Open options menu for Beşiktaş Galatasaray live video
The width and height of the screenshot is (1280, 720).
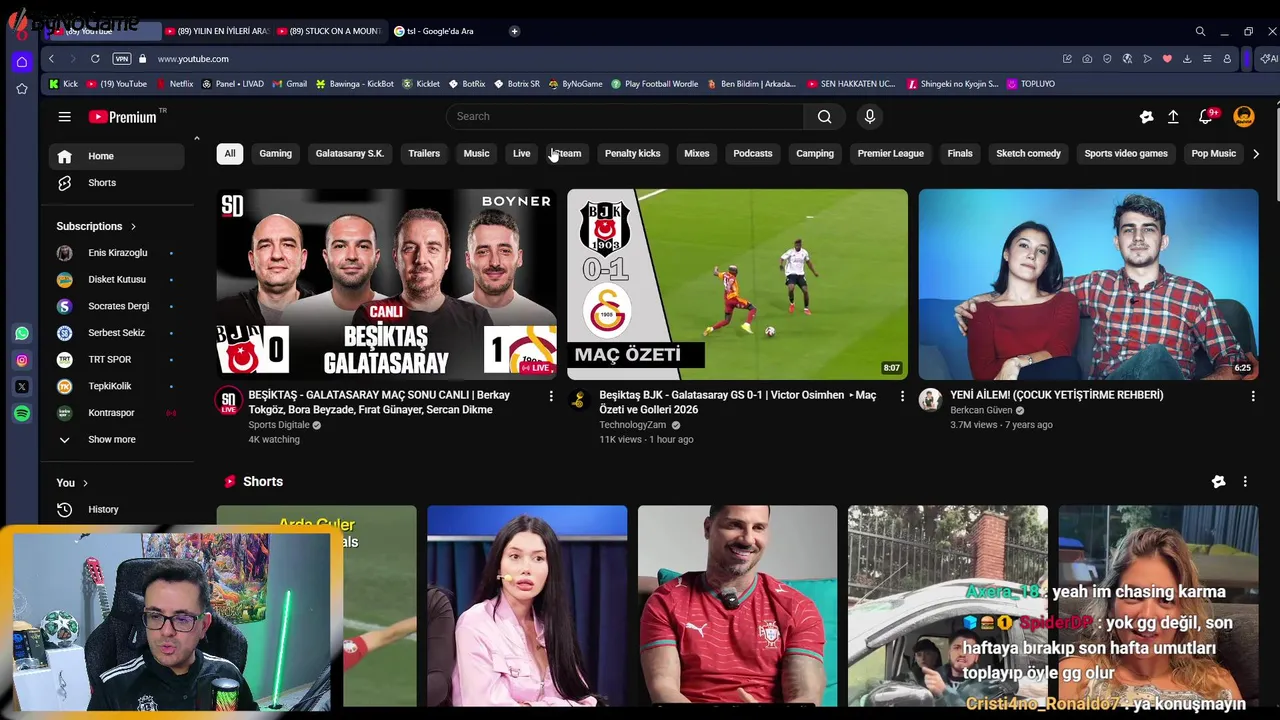coord(550,397)
